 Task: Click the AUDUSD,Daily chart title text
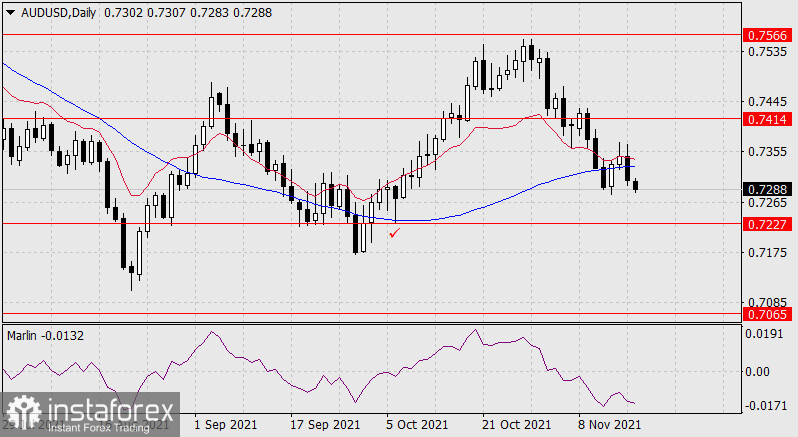coord(61,10)
